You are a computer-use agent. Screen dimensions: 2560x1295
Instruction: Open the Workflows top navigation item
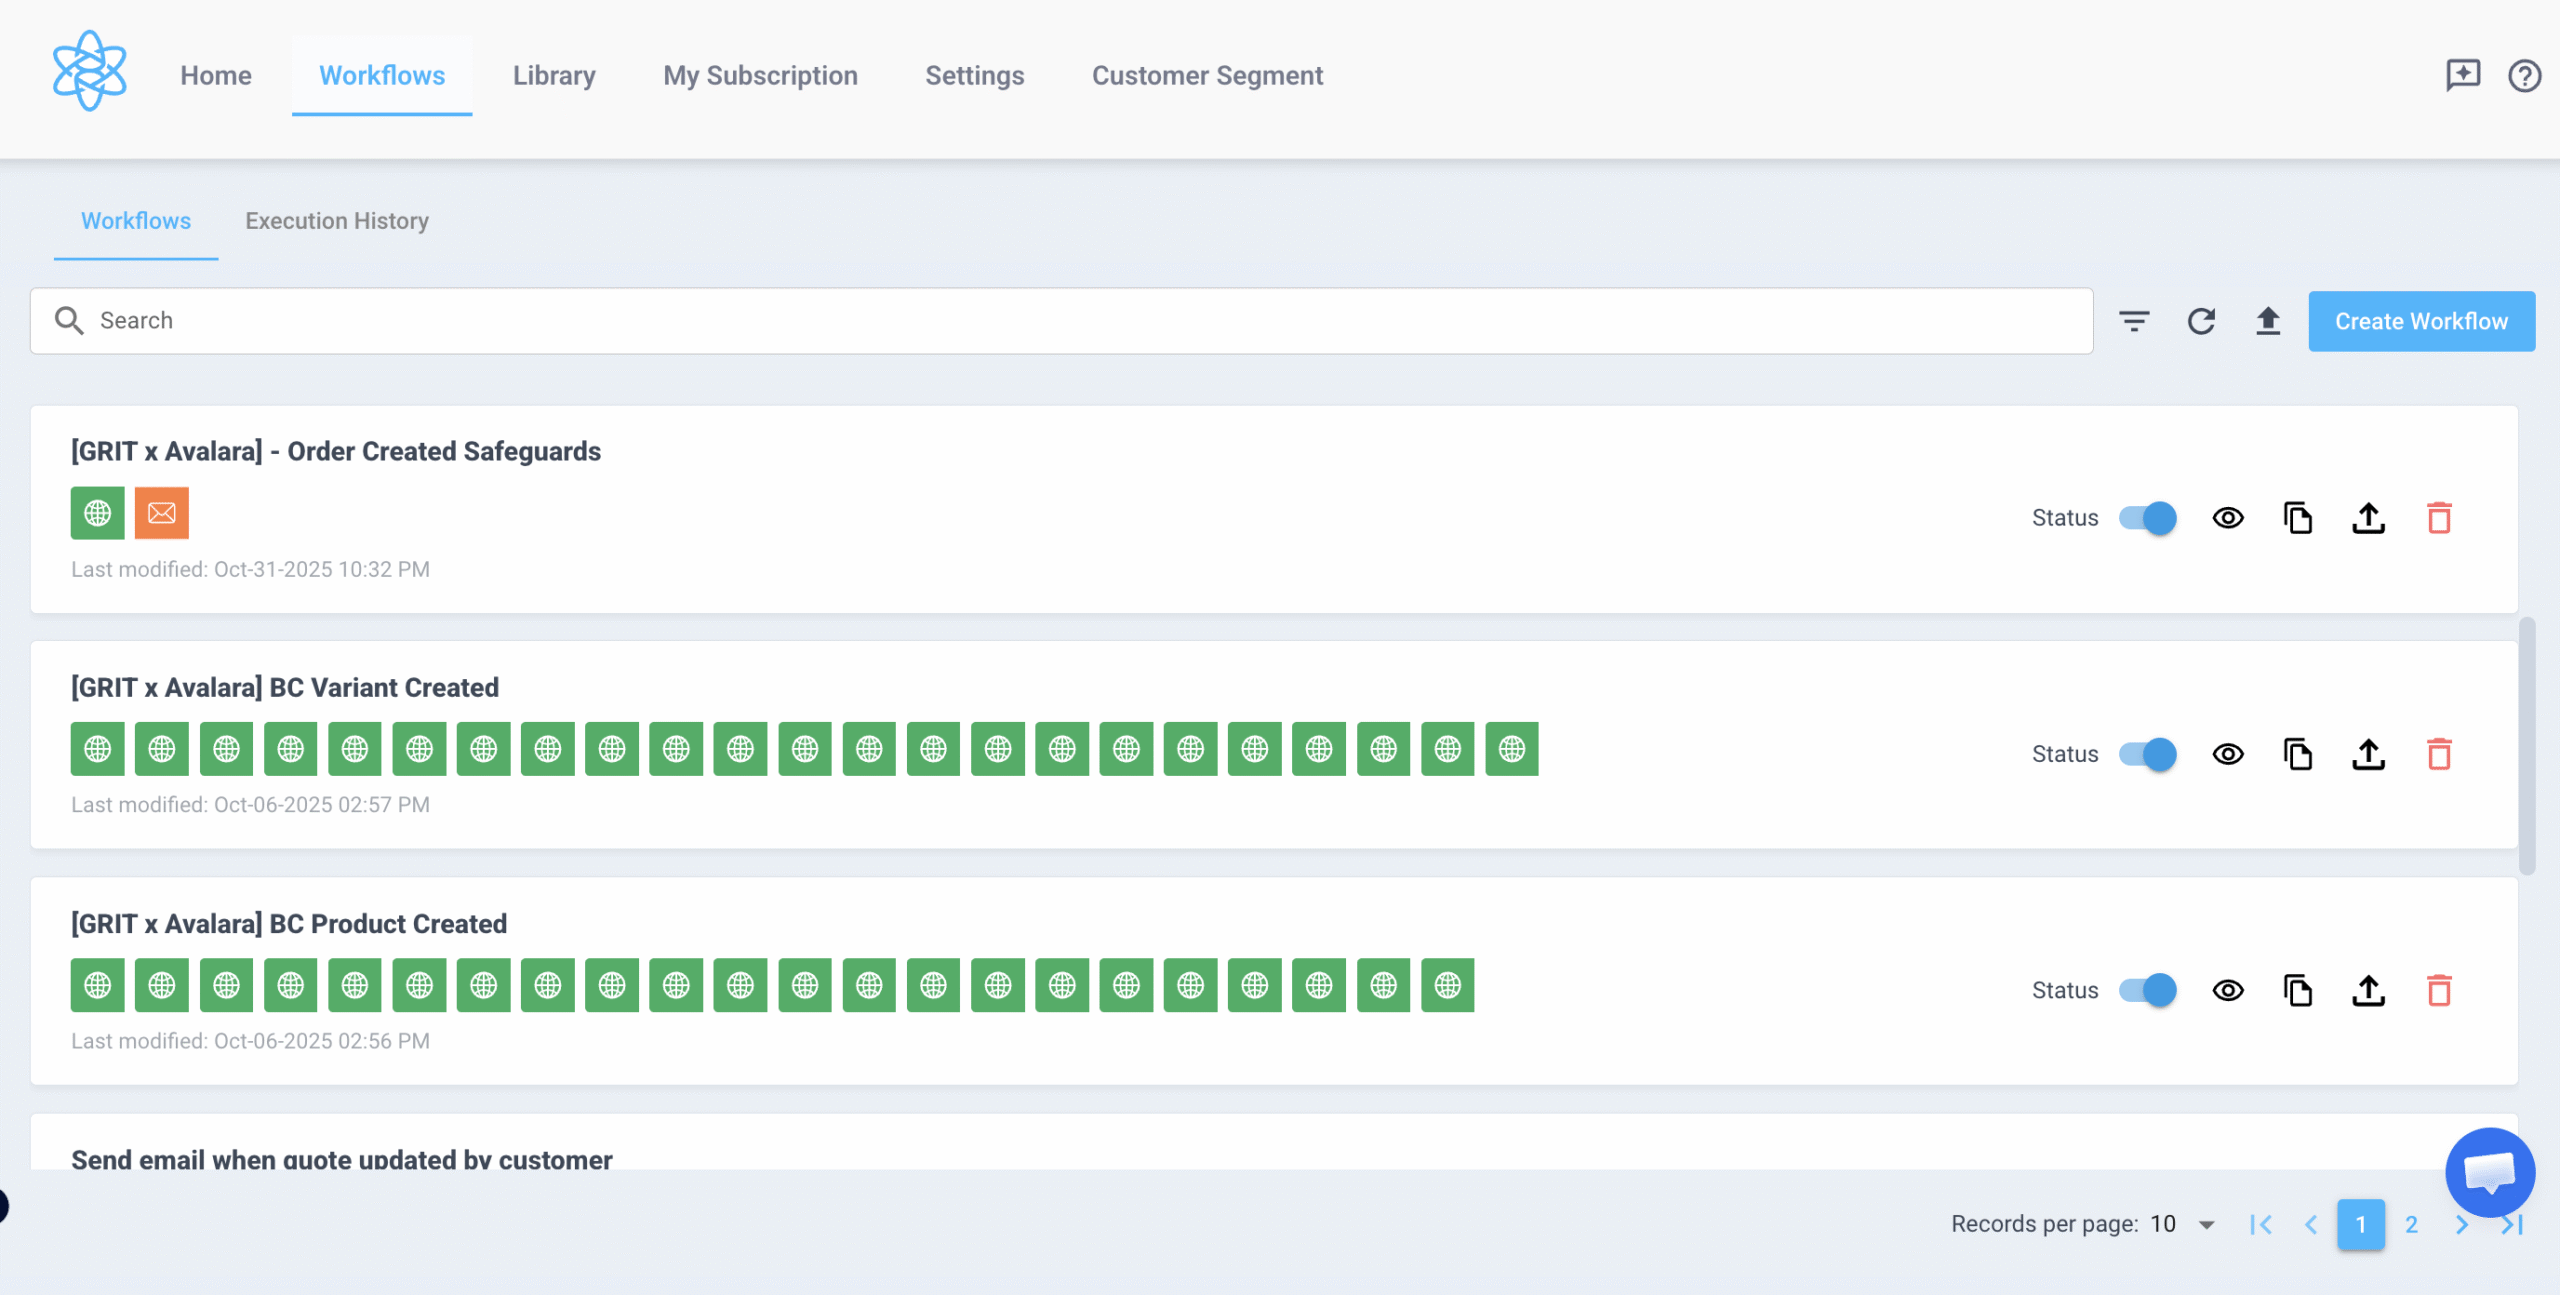tap(382, 76)
